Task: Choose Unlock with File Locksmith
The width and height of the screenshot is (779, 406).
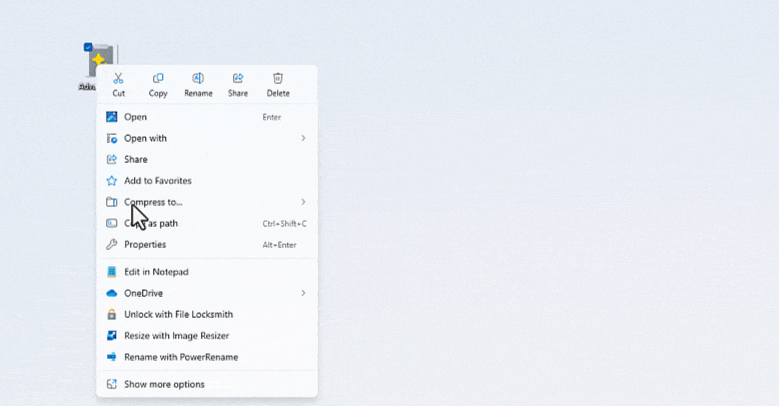Action: click(207, 315)
